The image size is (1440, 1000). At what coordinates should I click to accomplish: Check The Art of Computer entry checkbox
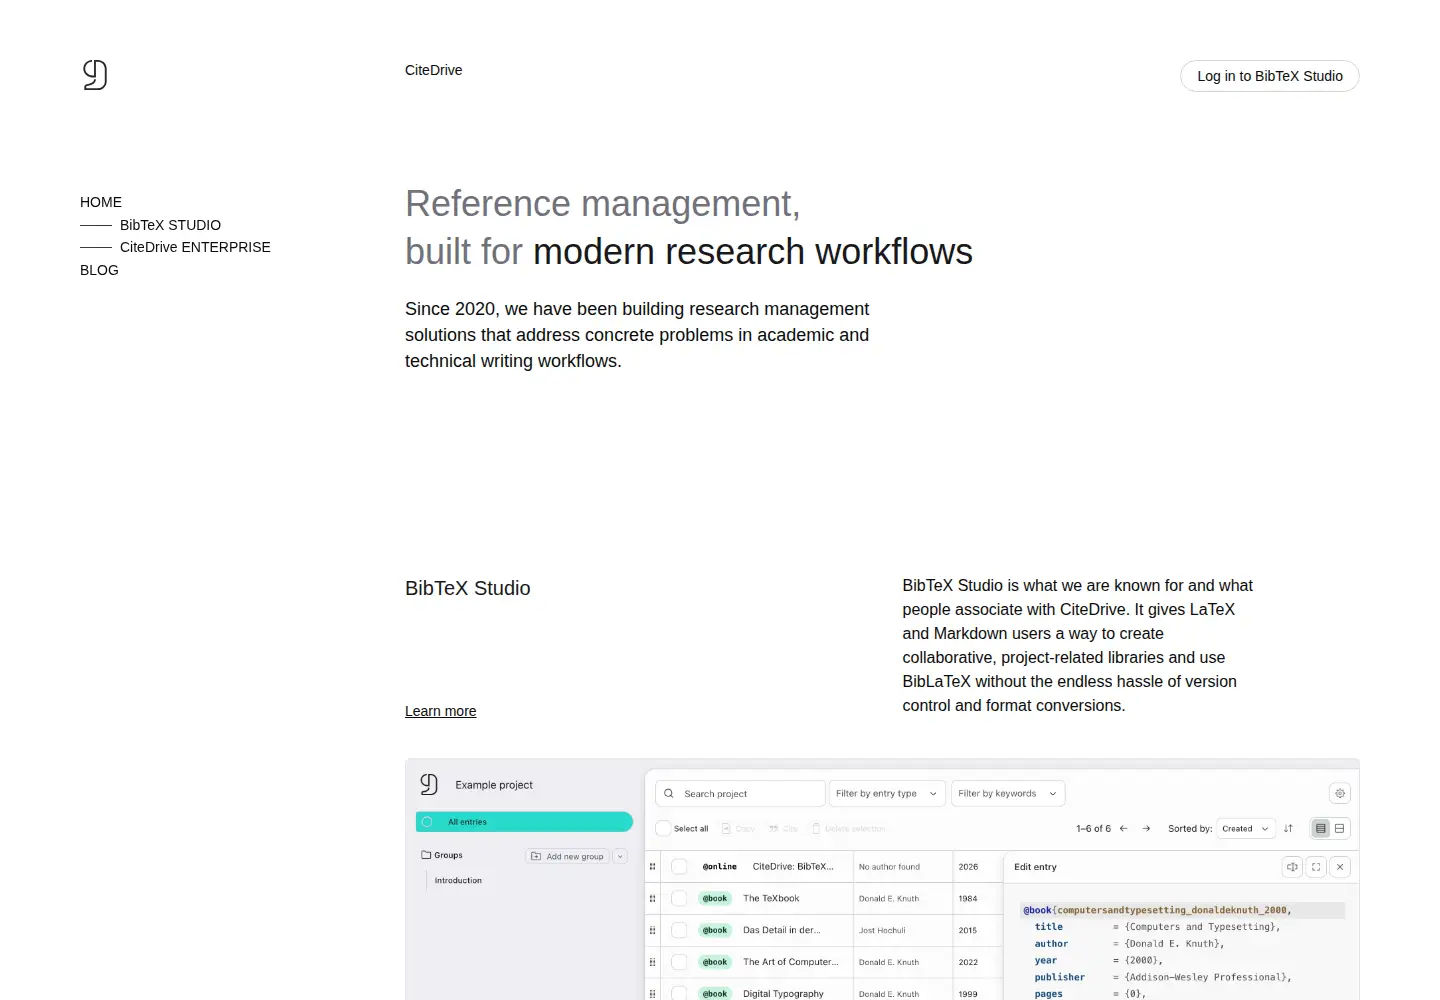[679, 962]
